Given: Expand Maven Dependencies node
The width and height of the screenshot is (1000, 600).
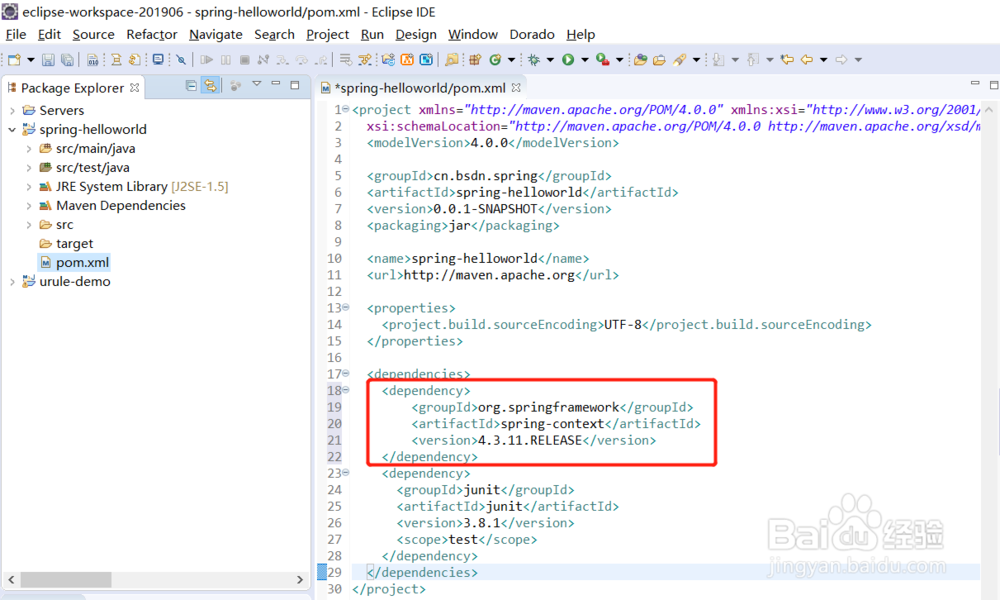Looking at the screenshot, I should coord(29,206).
